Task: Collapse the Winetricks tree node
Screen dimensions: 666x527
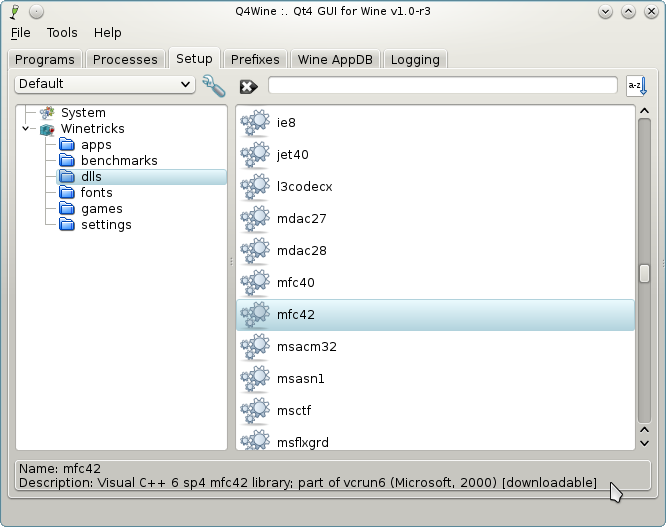Action: click(24, 129)
